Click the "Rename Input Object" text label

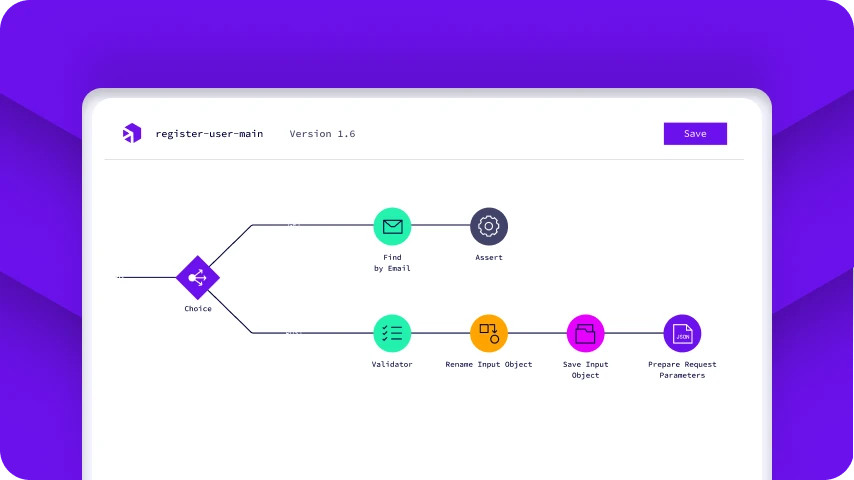pos(489,365)
